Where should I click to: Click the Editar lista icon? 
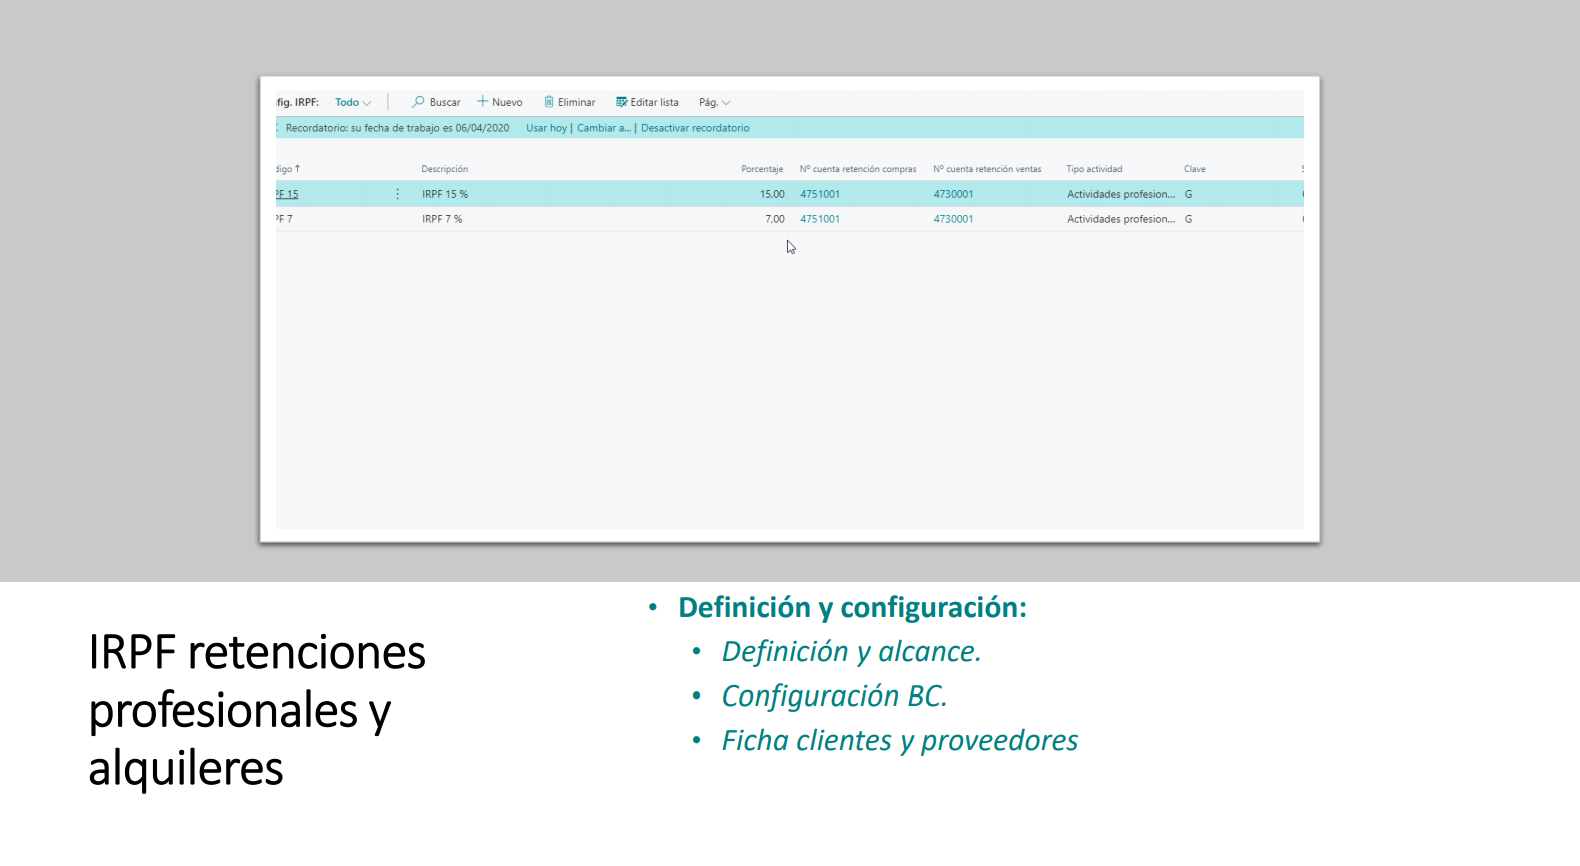(621, 102)
